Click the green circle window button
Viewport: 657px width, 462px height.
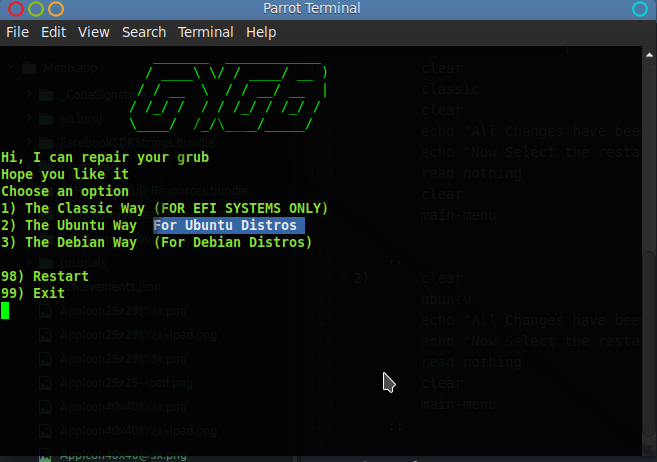[x=36, y=9]
